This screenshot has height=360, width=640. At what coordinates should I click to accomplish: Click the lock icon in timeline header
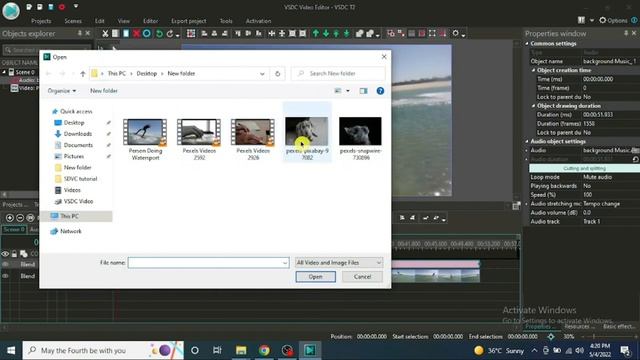pyautogui.click(x=14, y=254)
